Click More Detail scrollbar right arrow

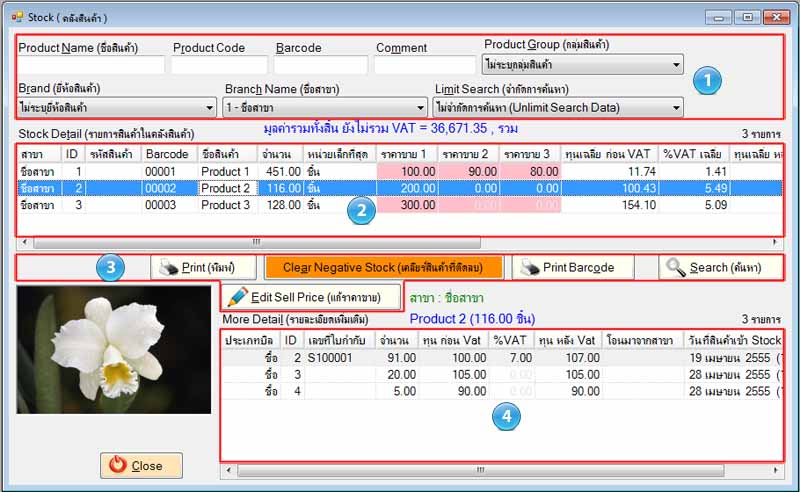click(x=776, y=470)
